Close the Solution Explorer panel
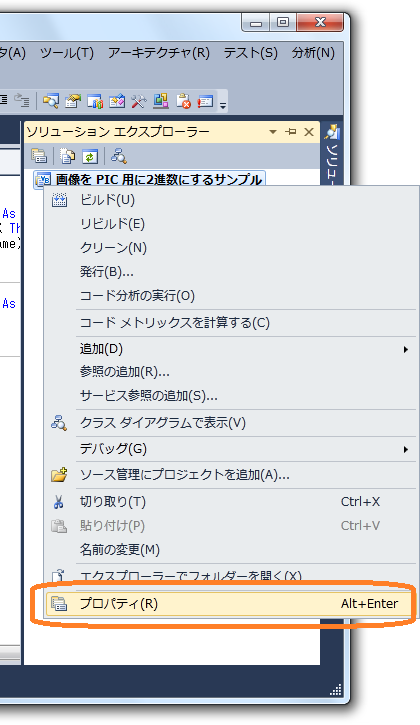 (x=309, y=132)
